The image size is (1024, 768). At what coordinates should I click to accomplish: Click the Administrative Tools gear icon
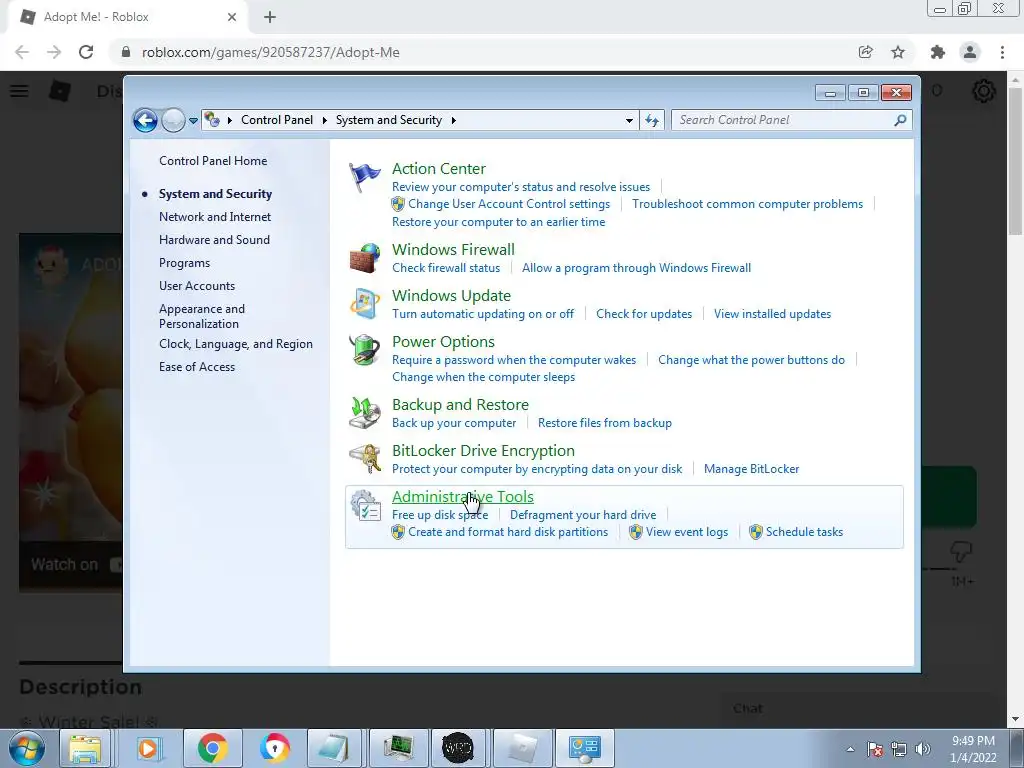click(x=364, y=505)
